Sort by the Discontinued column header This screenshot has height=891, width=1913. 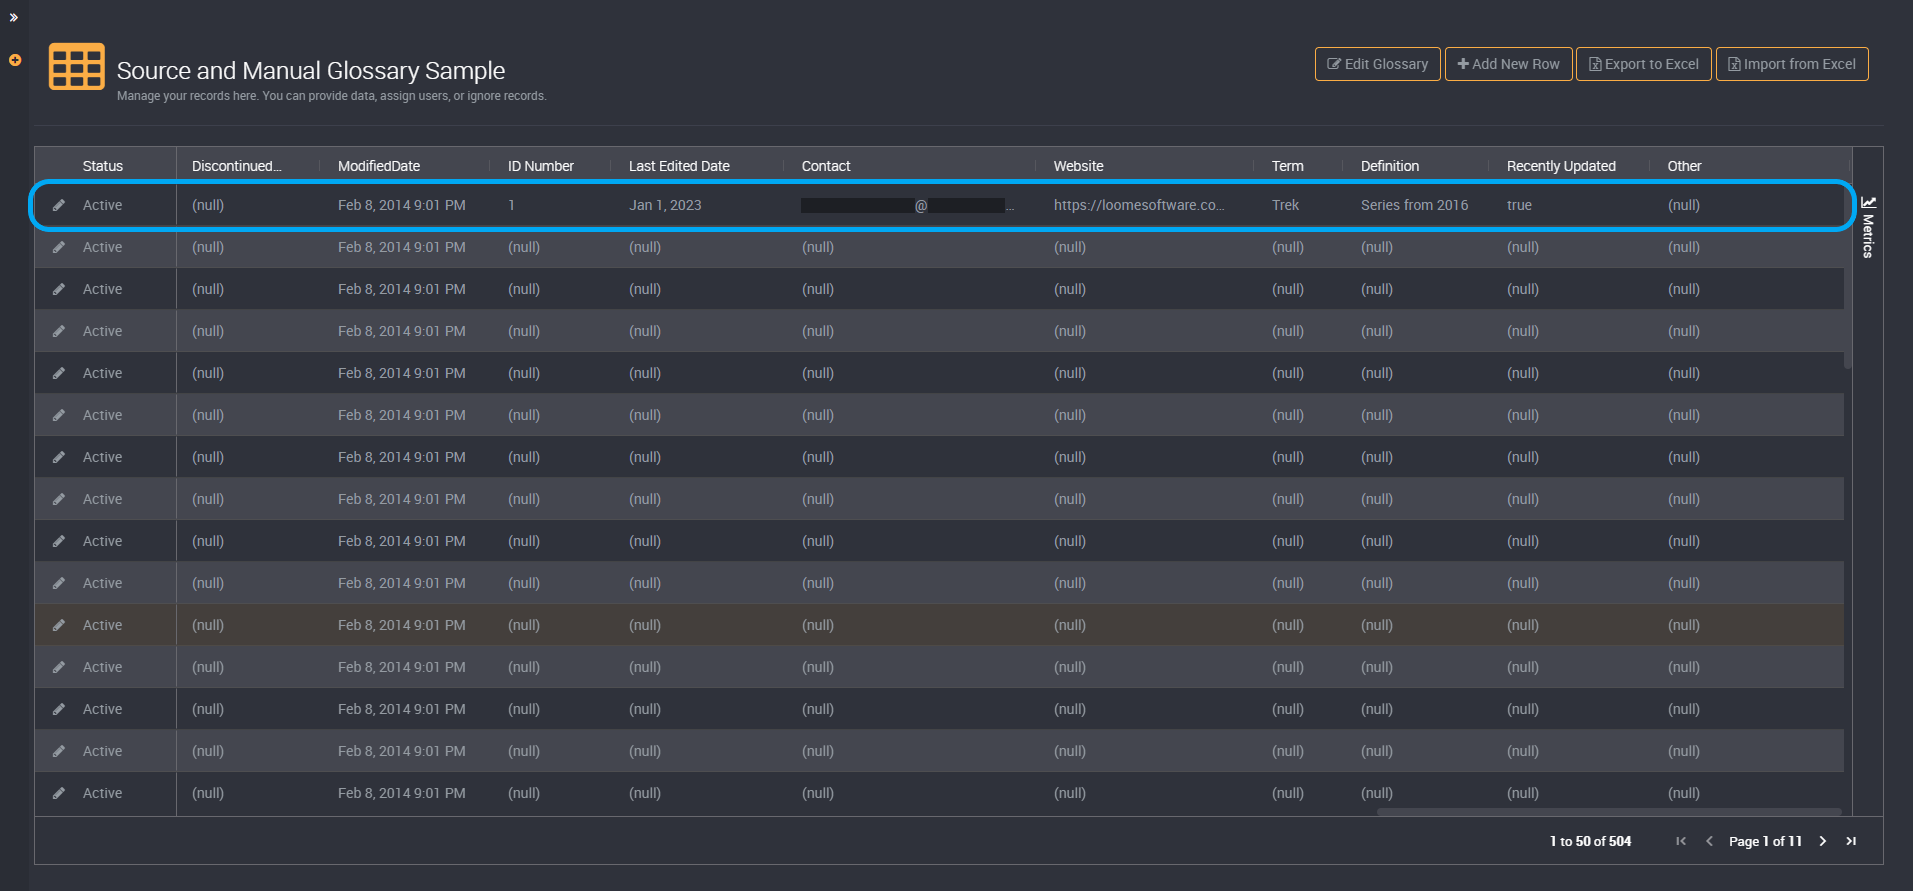(x=237, y=166)
